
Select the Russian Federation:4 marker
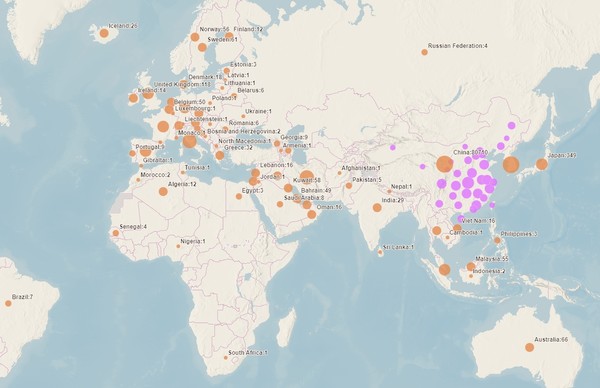pos(424,52)
